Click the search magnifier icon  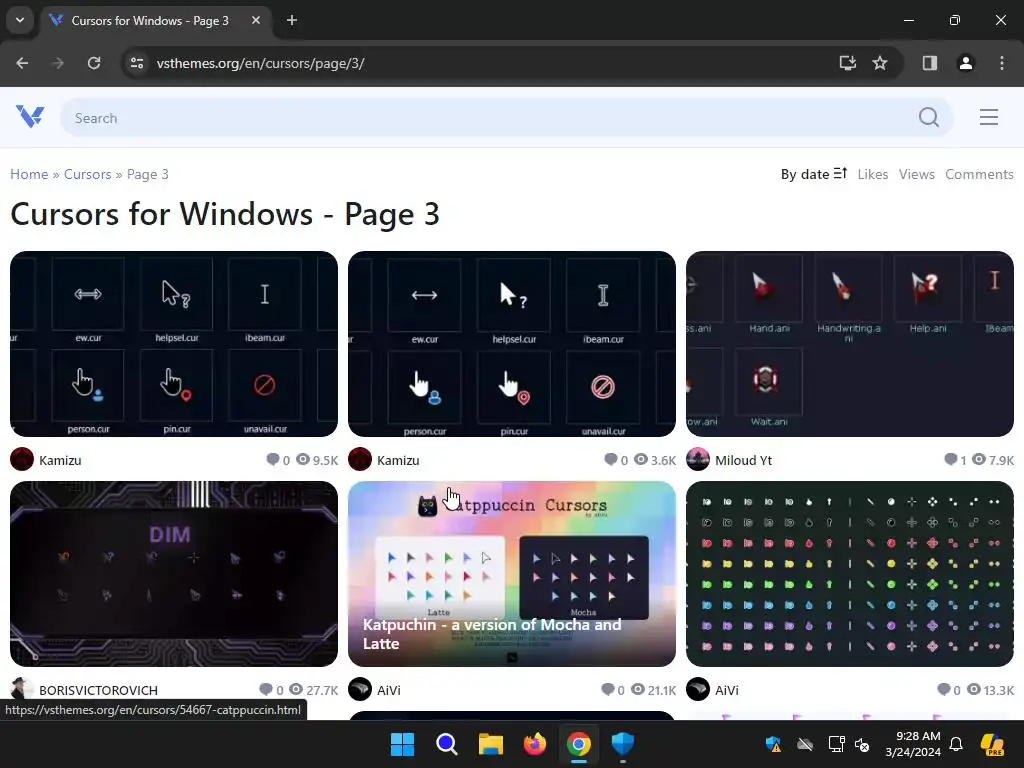pyautogui.click(x=929, y=118)
